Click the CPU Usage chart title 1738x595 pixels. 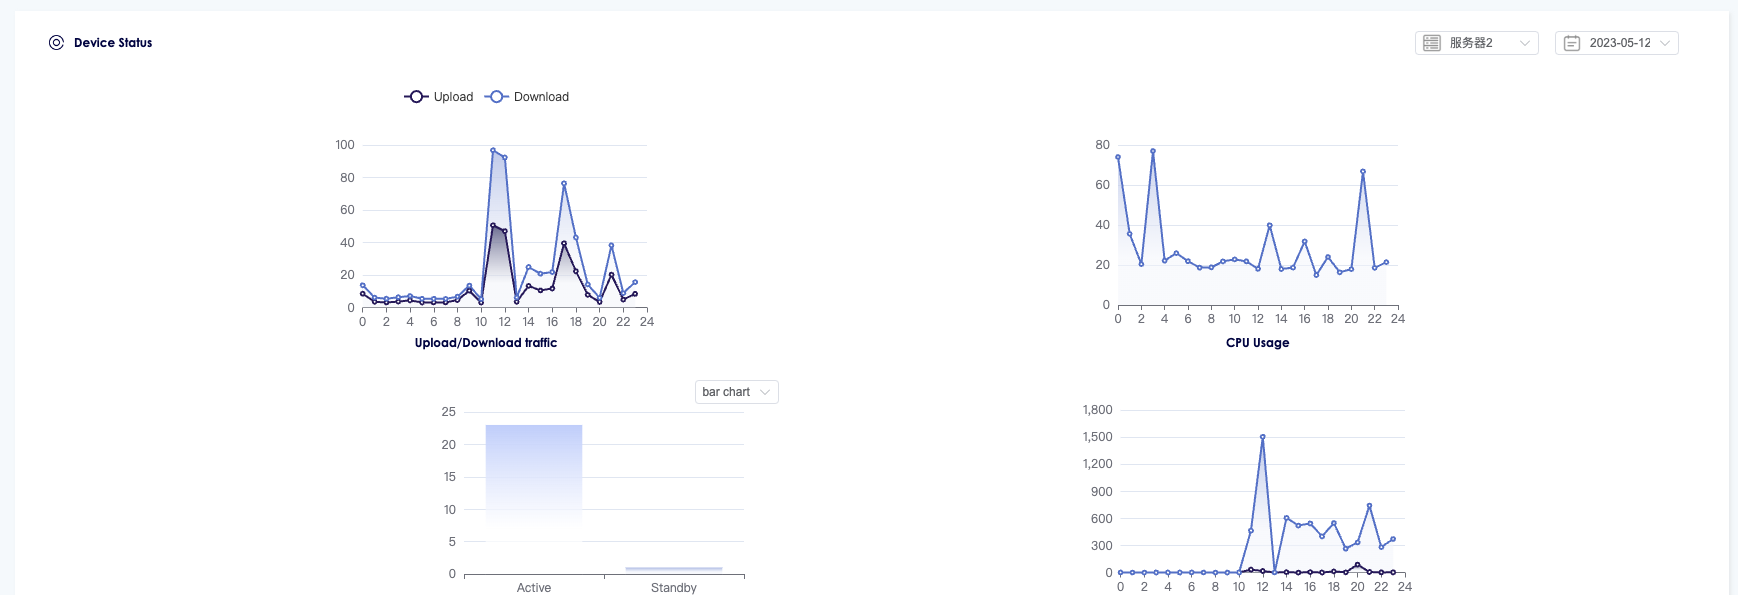click(x=1257, y=343)
